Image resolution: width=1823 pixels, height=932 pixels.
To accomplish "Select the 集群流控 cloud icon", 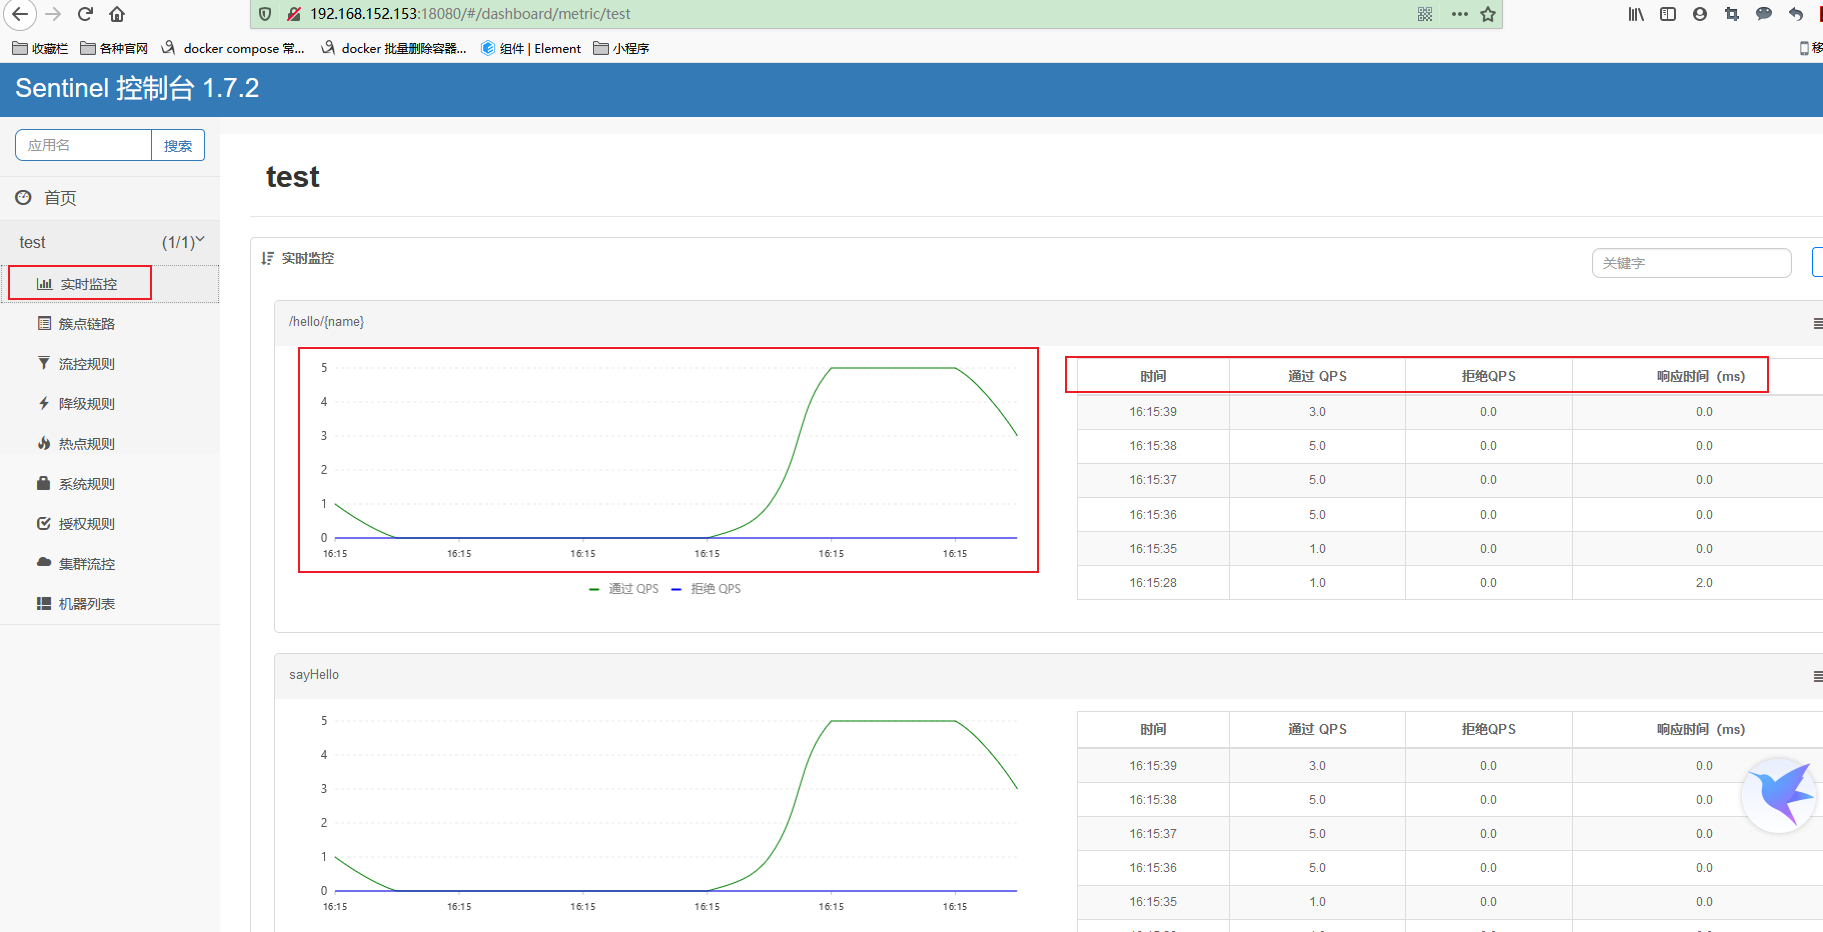I will pyautogui.click(x=44, y=563).
